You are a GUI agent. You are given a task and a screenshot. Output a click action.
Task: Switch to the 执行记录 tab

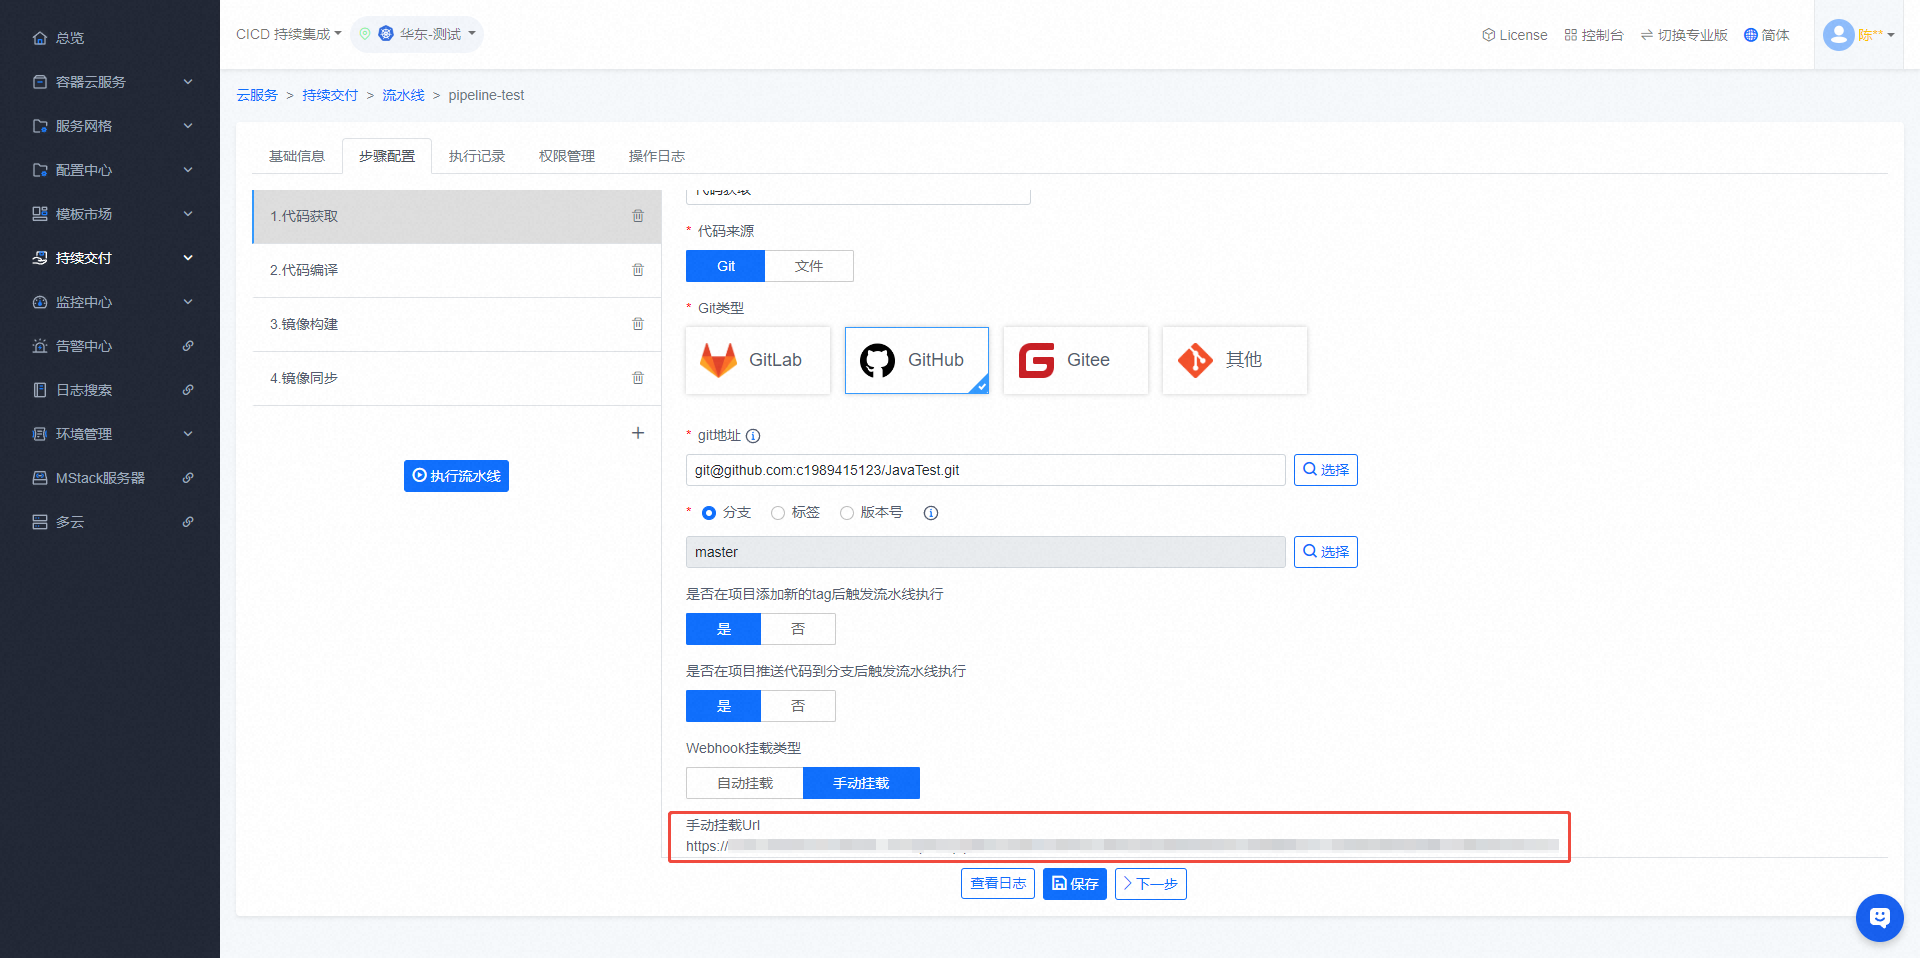tap(477, 156)
